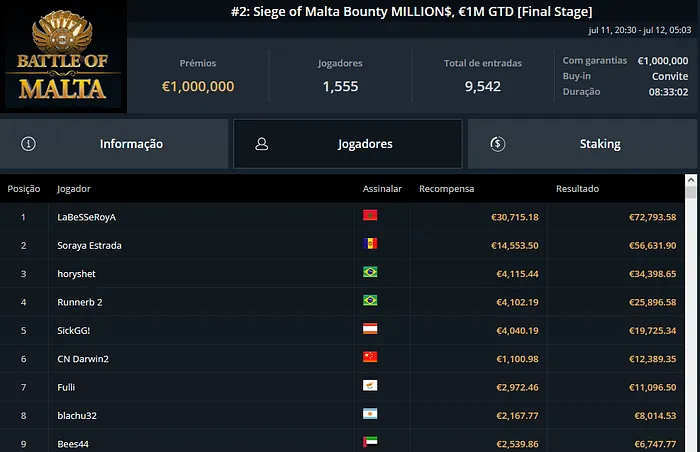Click the €56,631.90 result value
700x452 pixels.
tap(653, 246)
